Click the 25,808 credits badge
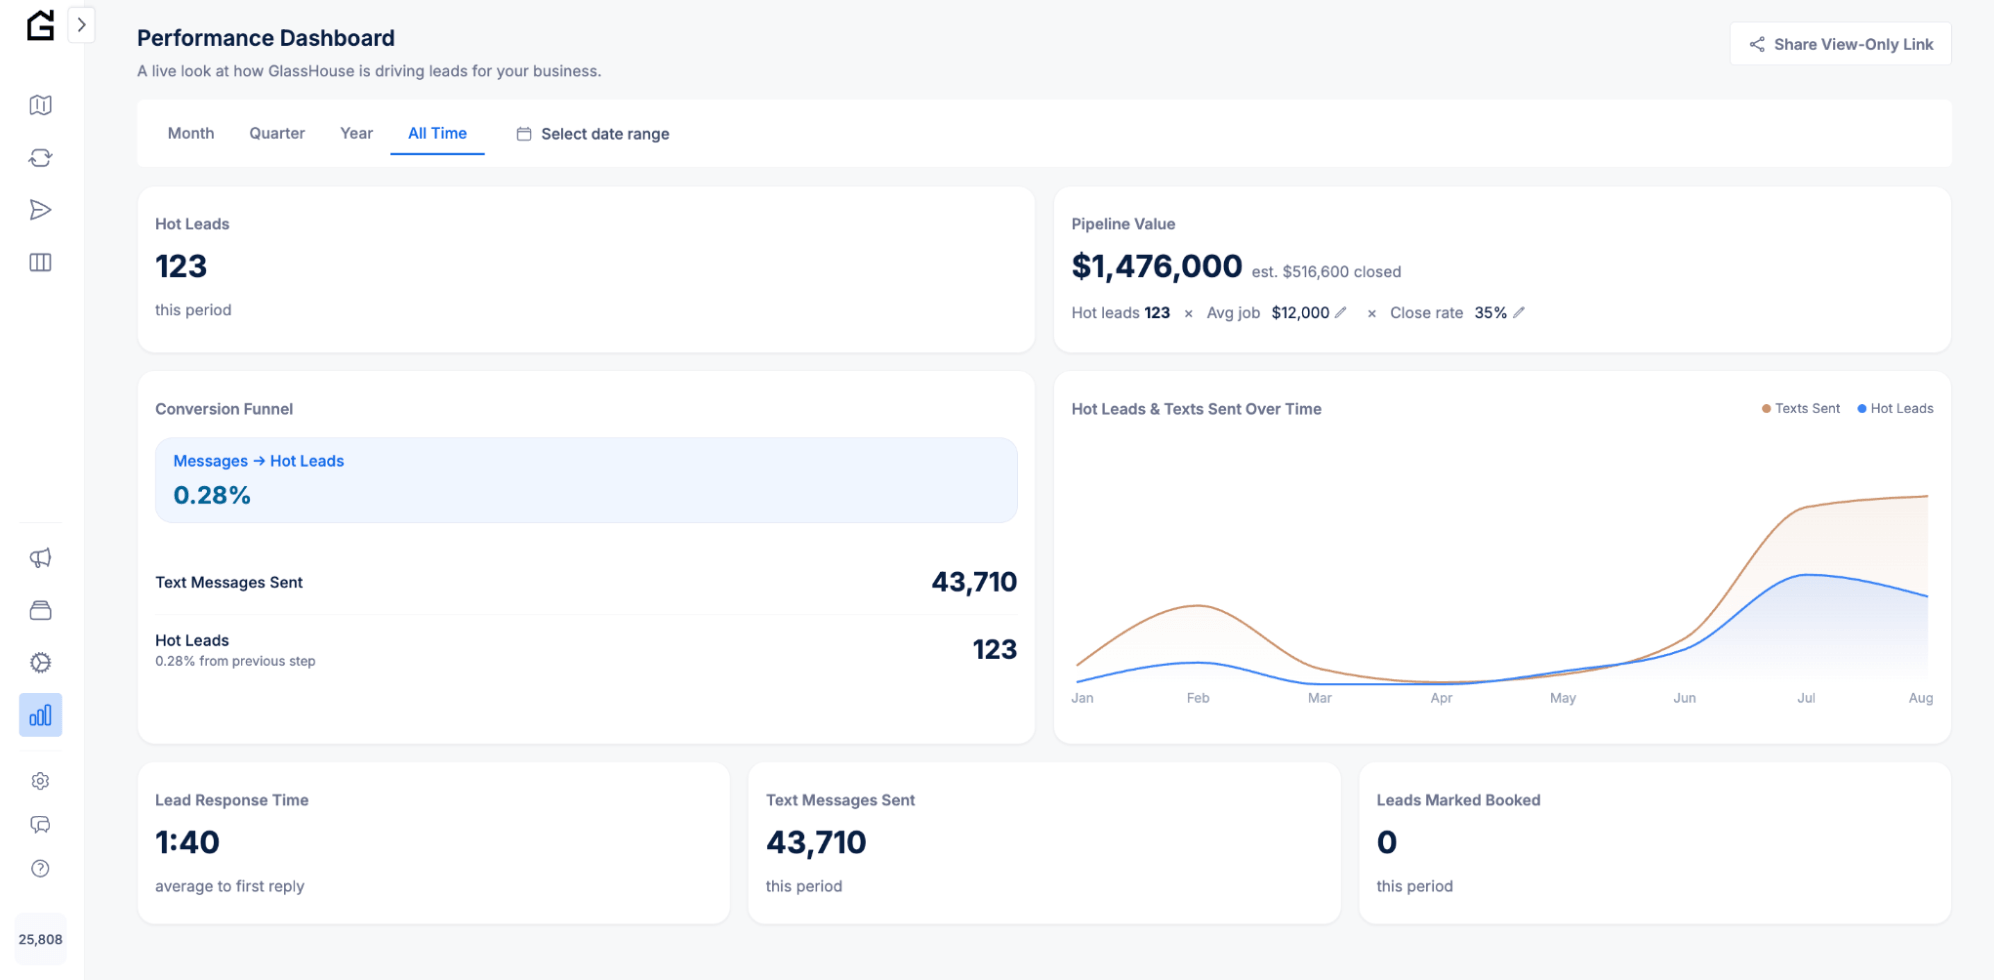This screenshot has width=1994, height=980. coord(41,939)
